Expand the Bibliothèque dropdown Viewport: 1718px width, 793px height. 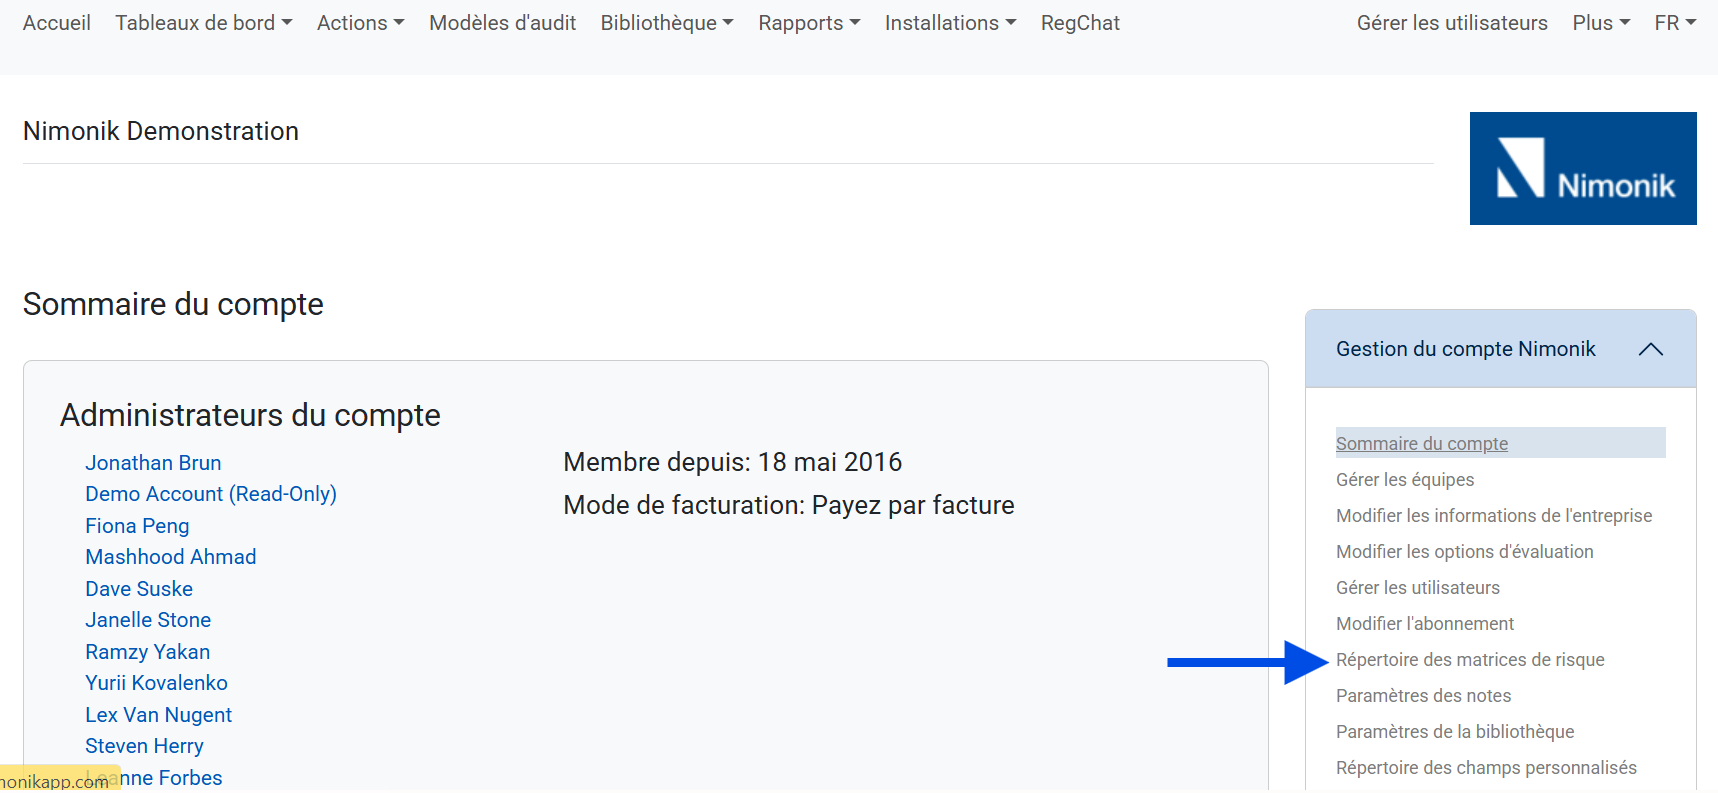(x=667, y=23)
